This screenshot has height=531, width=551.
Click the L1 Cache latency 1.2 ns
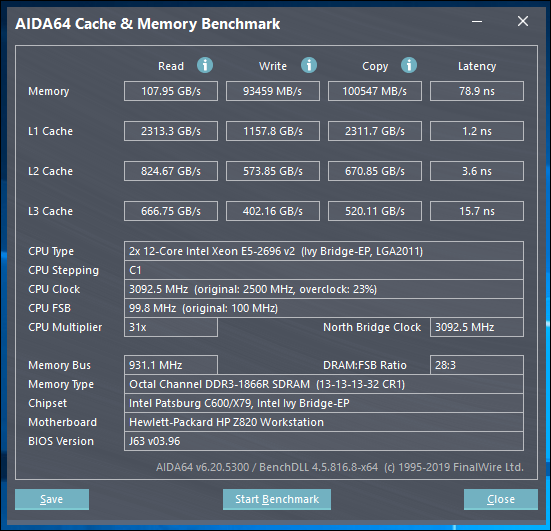coord(477,131)
